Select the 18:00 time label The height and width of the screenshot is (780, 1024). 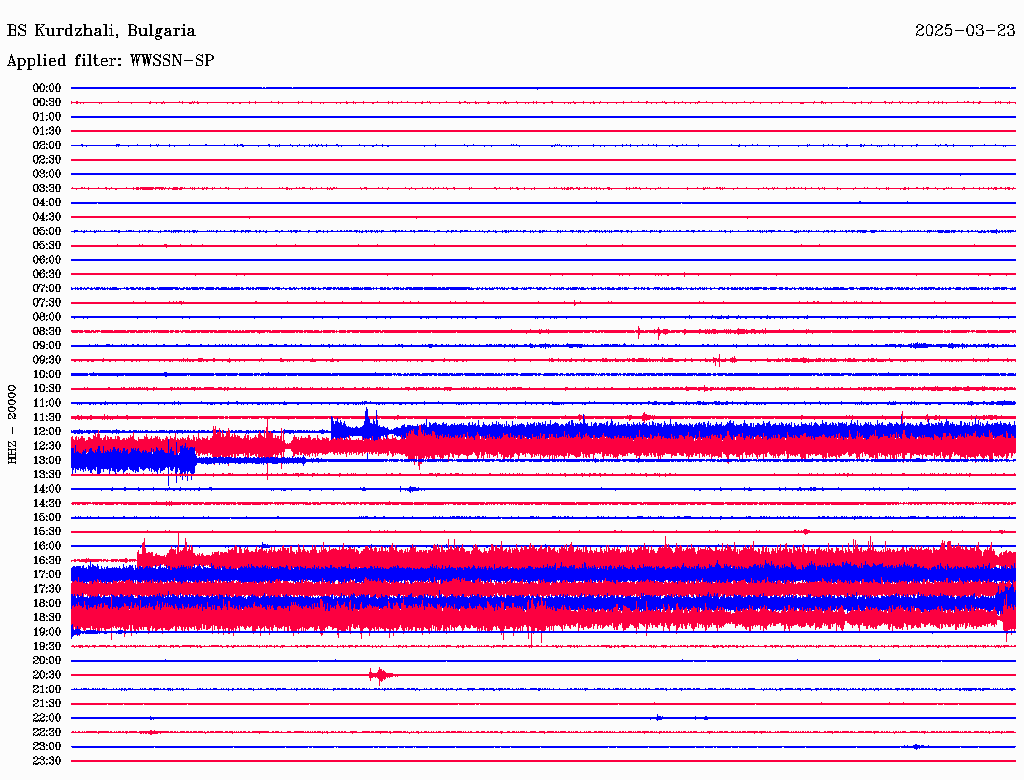click(47, 604)
